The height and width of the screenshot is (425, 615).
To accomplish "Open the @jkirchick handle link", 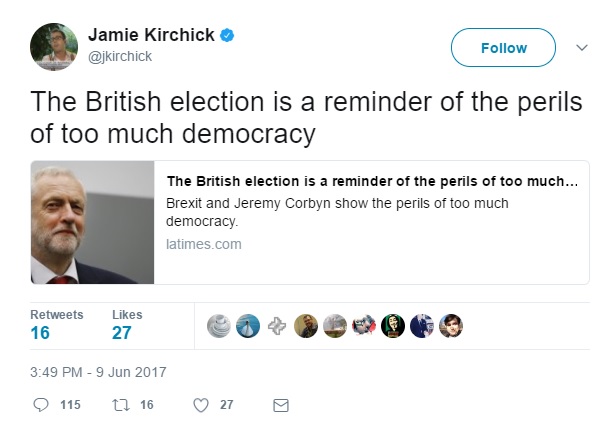I will [120, 56].
